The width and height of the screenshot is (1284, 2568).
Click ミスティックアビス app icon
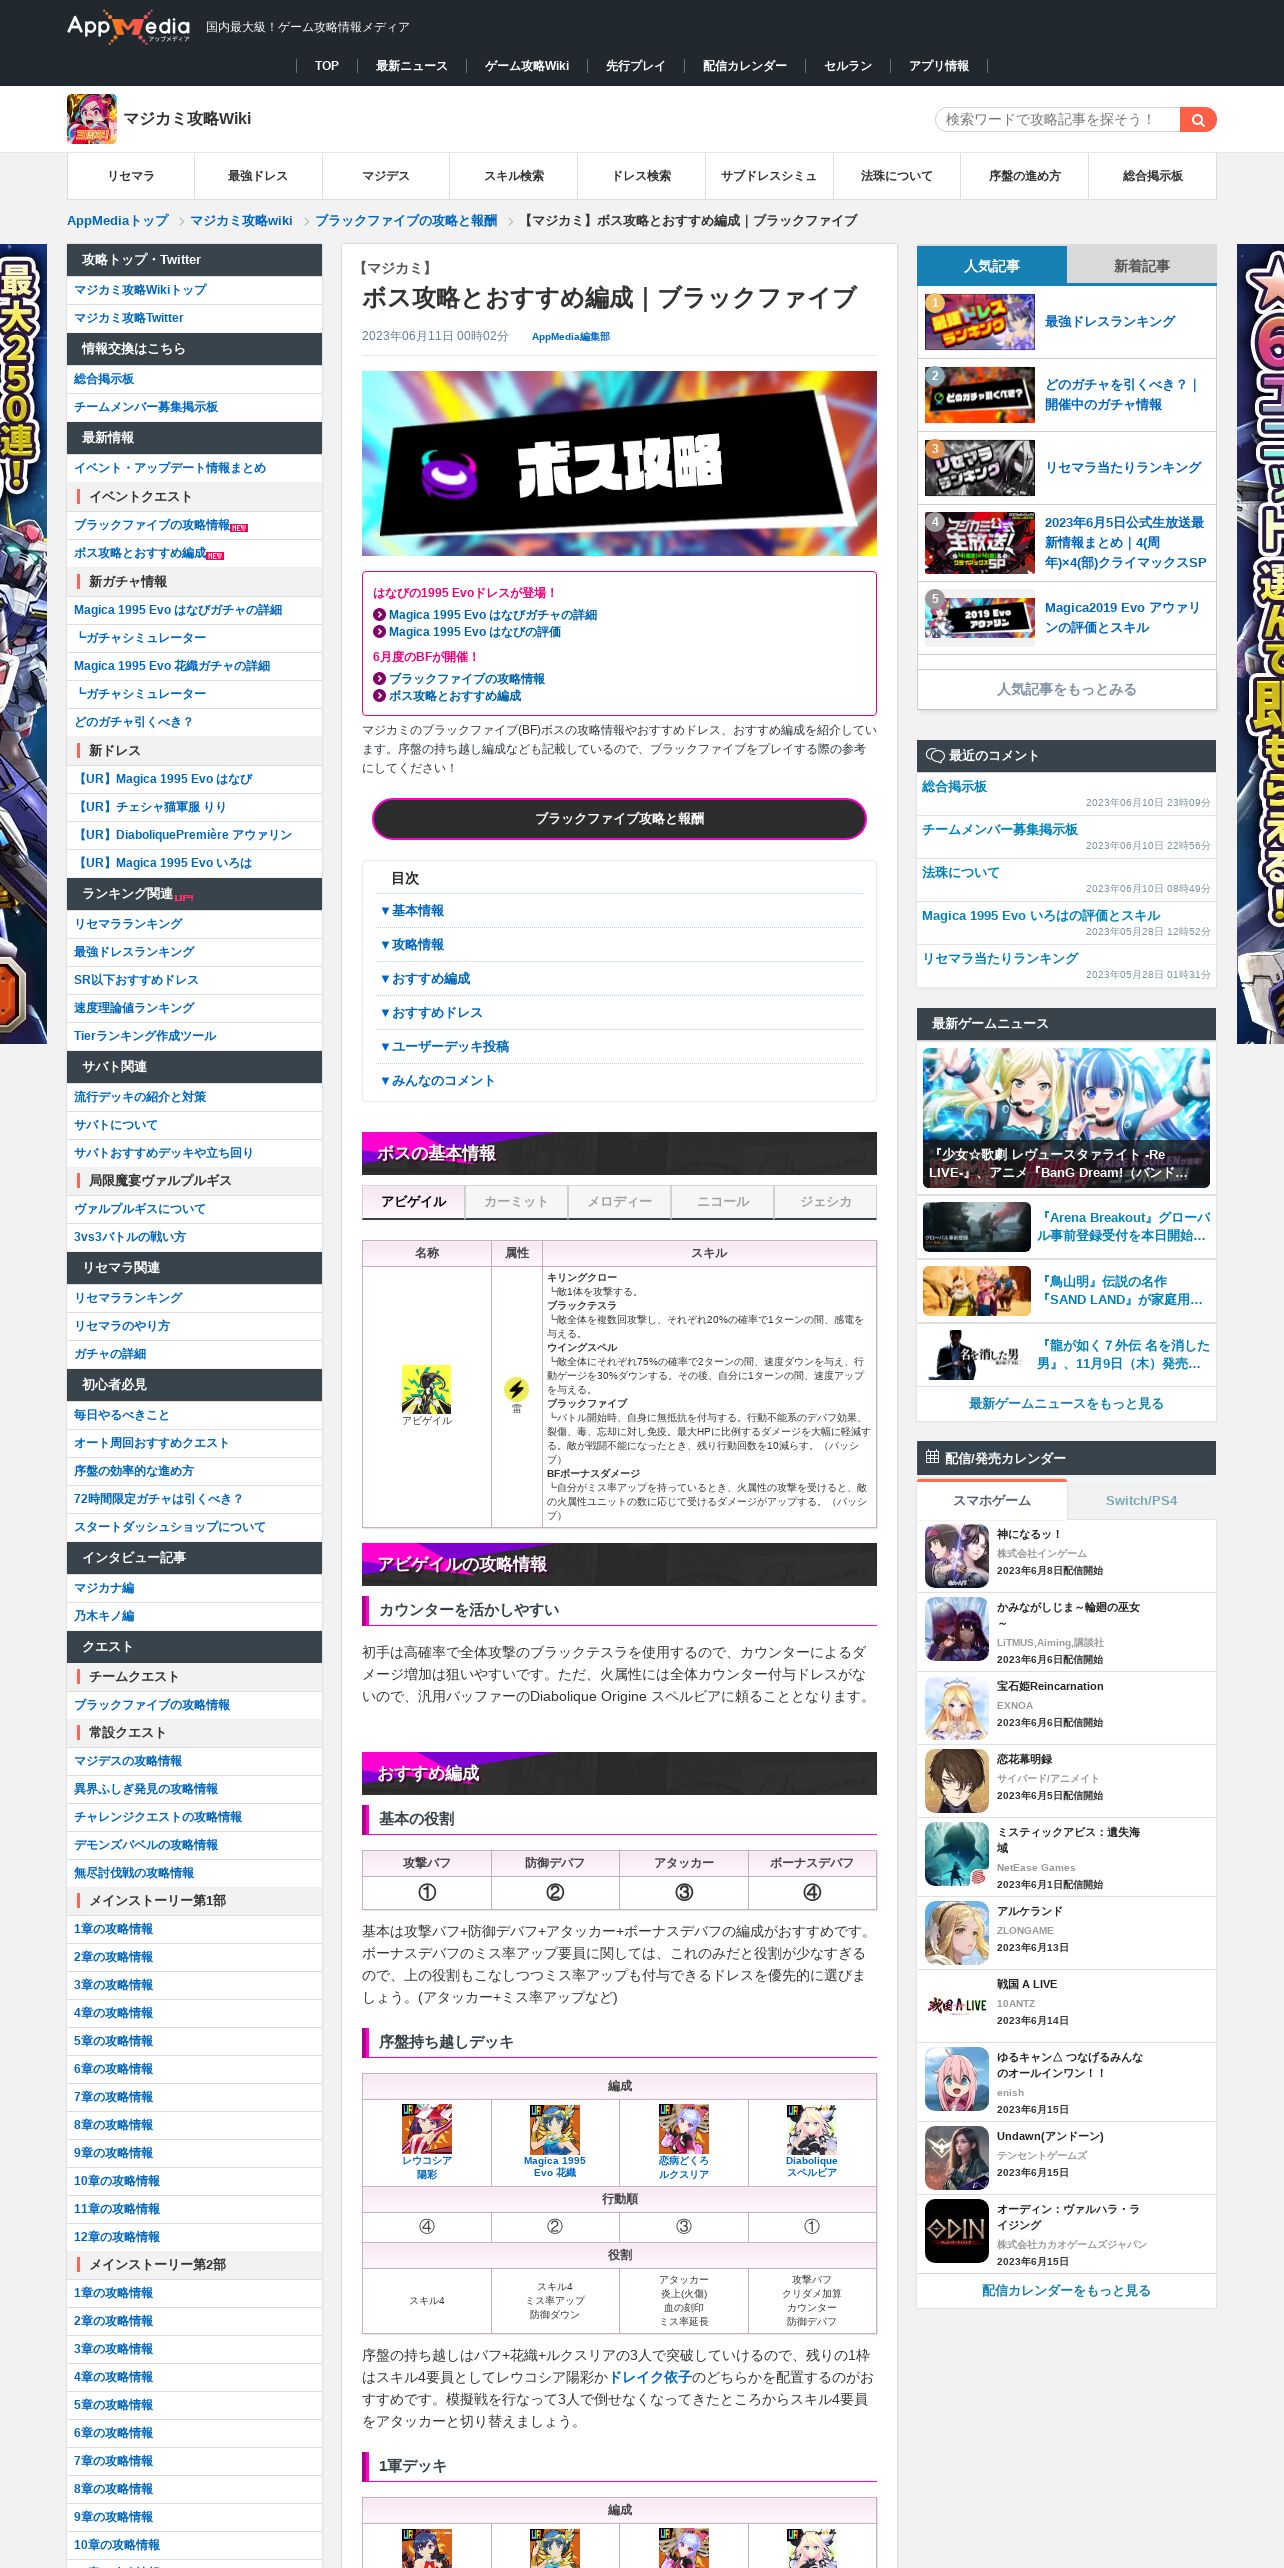pos(957,1854)
